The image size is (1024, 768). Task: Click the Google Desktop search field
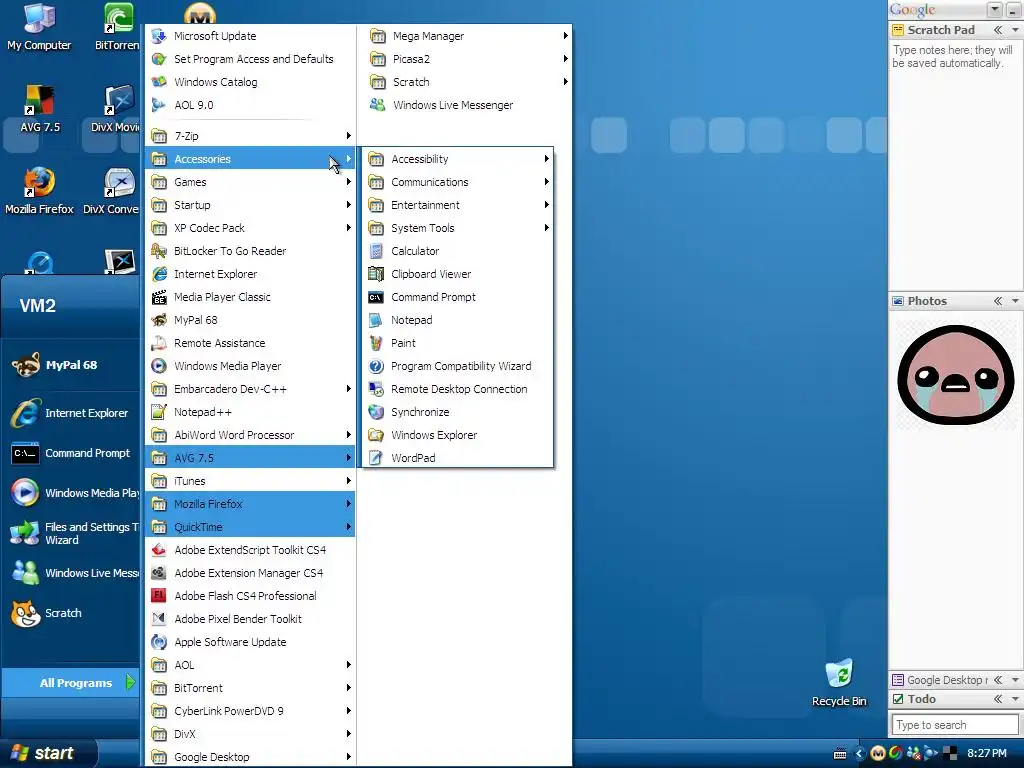tap(955, 725)
